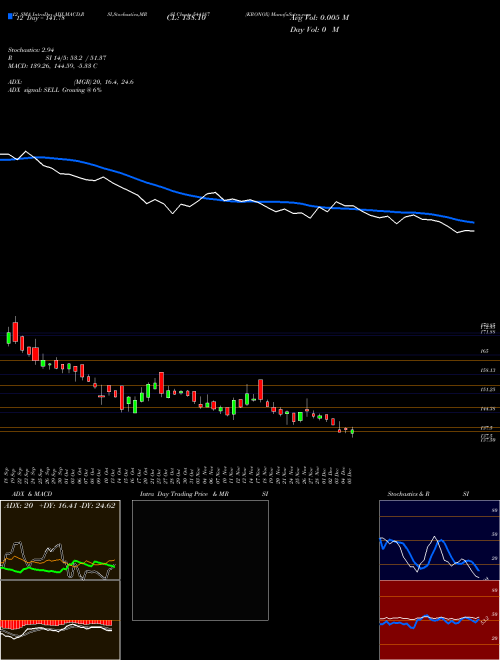Click the 'ADX: 20 +DY: 16.41 -DY: 24.62' readout
500x660 pixels.
[x=59, y=506]
